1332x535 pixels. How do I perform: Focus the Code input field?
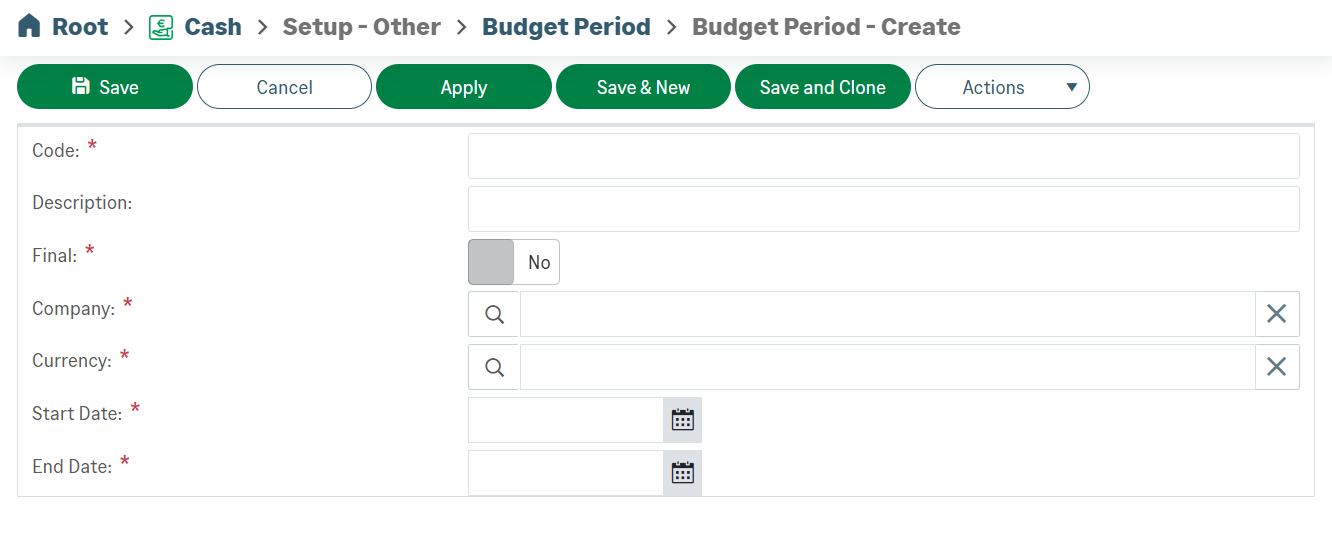tap(883, 156)
